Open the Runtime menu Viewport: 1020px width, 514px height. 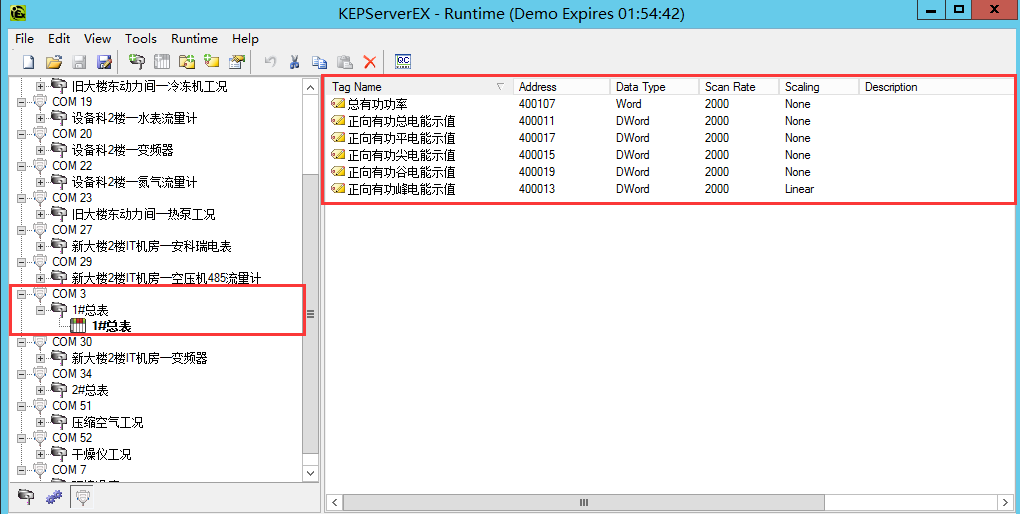click(194, 38)
